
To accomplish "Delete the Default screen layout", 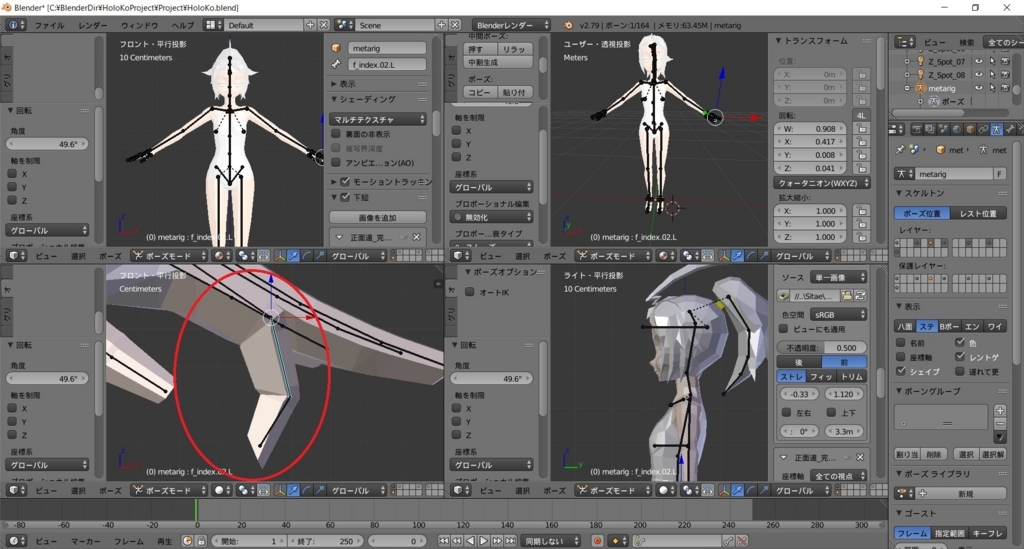I will point(323,25).
